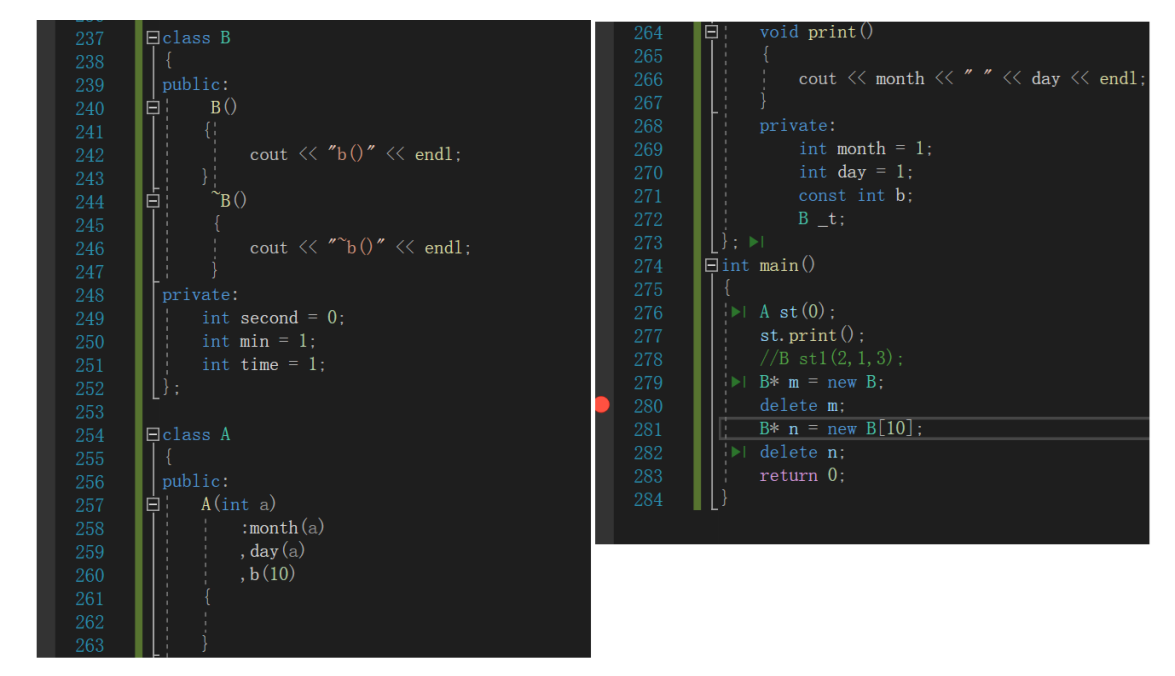Click the green marker after "};" on line 273
This screenshot has width=1175, height=676.
[758, 241]
